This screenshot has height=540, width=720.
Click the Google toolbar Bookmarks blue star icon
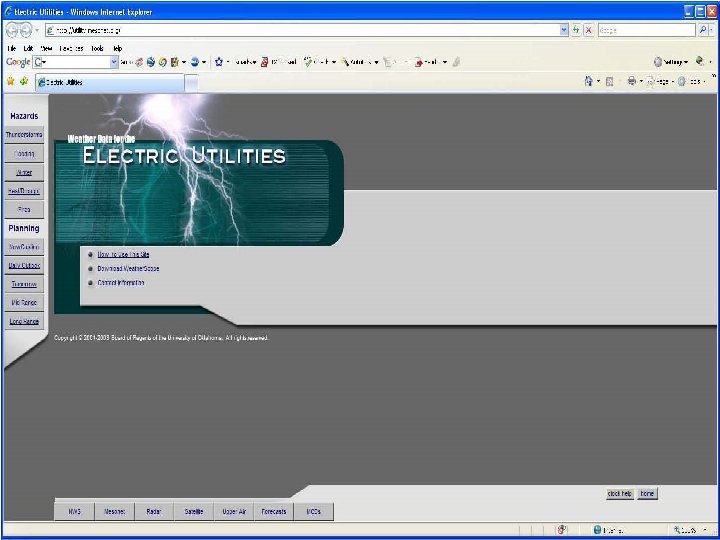219,62
